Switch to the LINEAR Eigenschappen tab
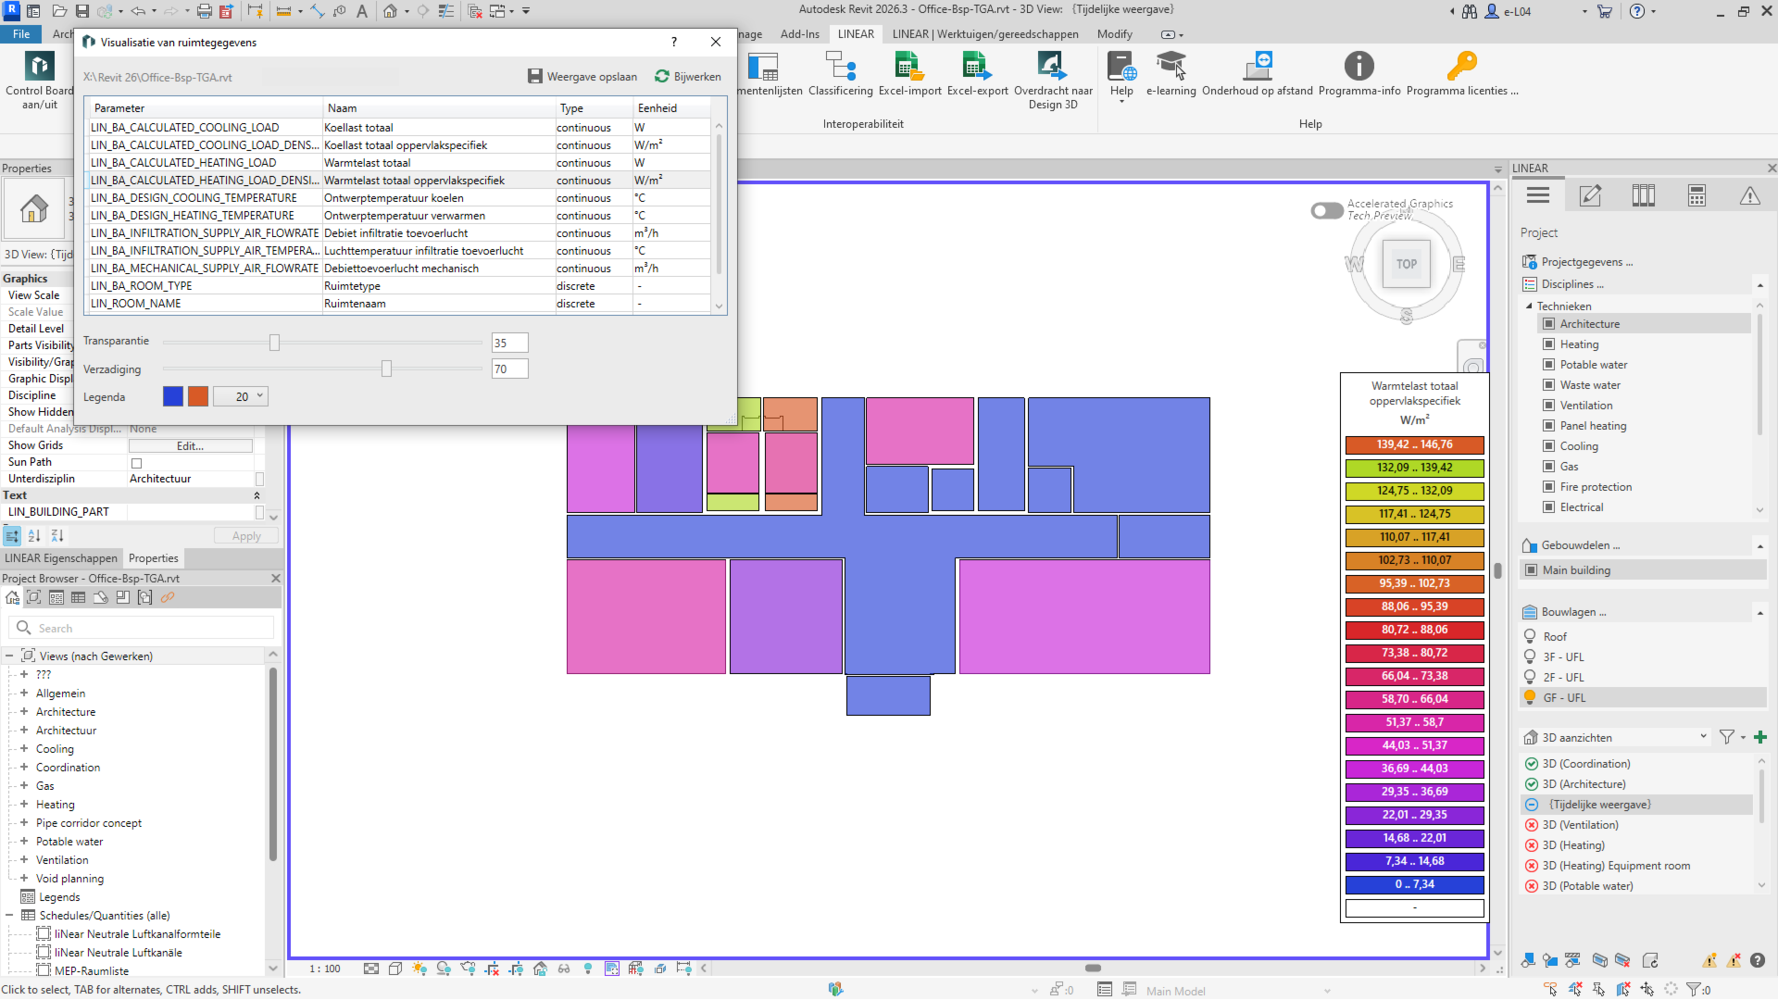 click(x=61, y=558)
